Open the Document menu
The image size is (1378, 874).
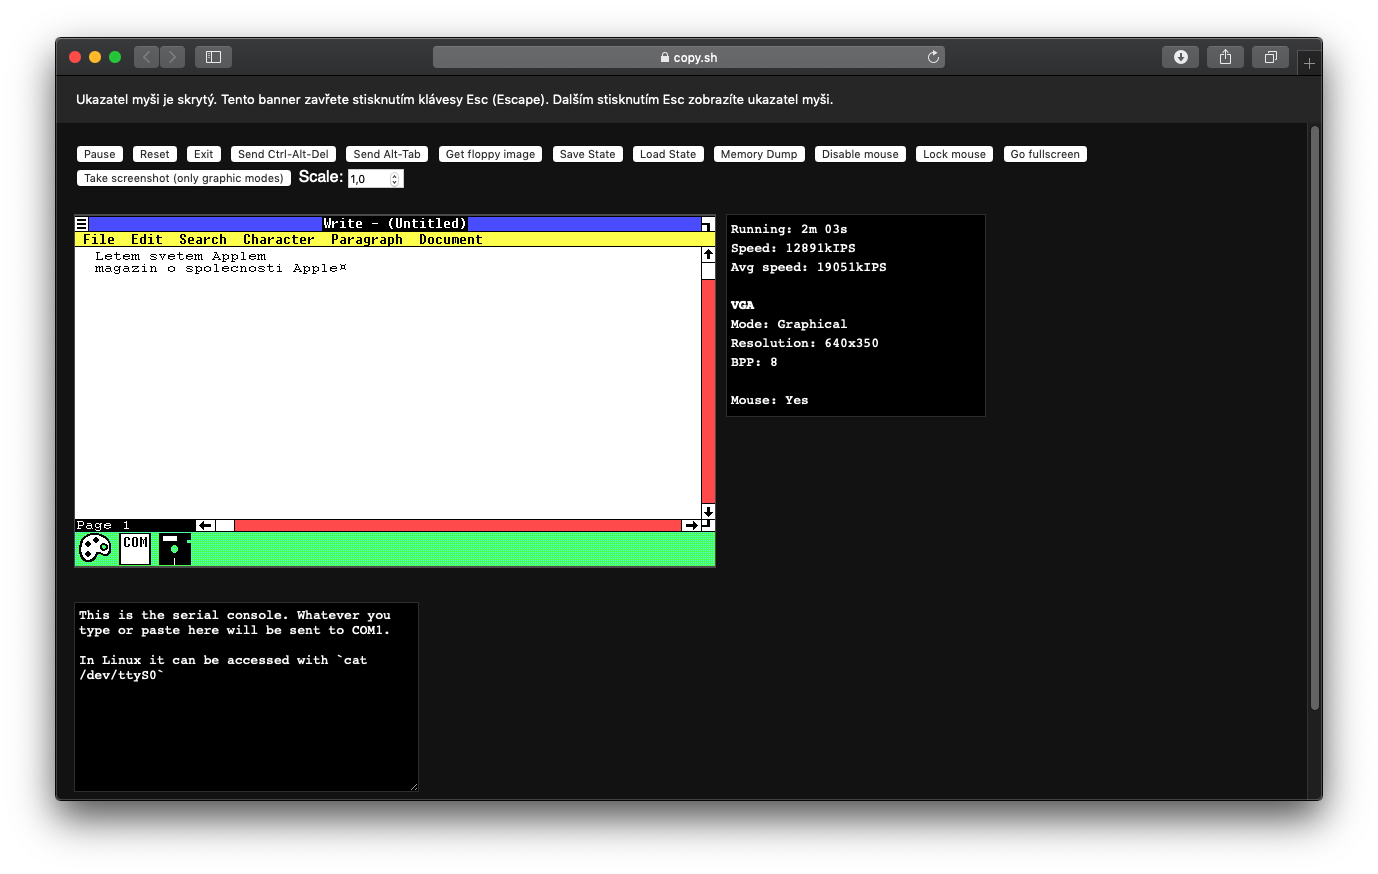pyautogui.click(x=450, y=240)
